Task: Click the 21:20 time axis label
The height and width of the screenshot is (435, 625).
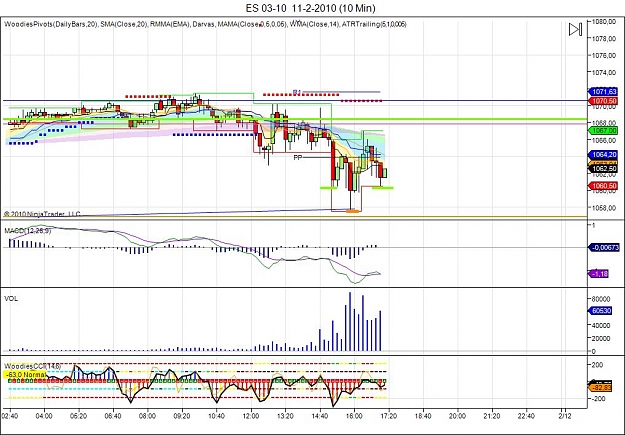Action: click(491, 416)
